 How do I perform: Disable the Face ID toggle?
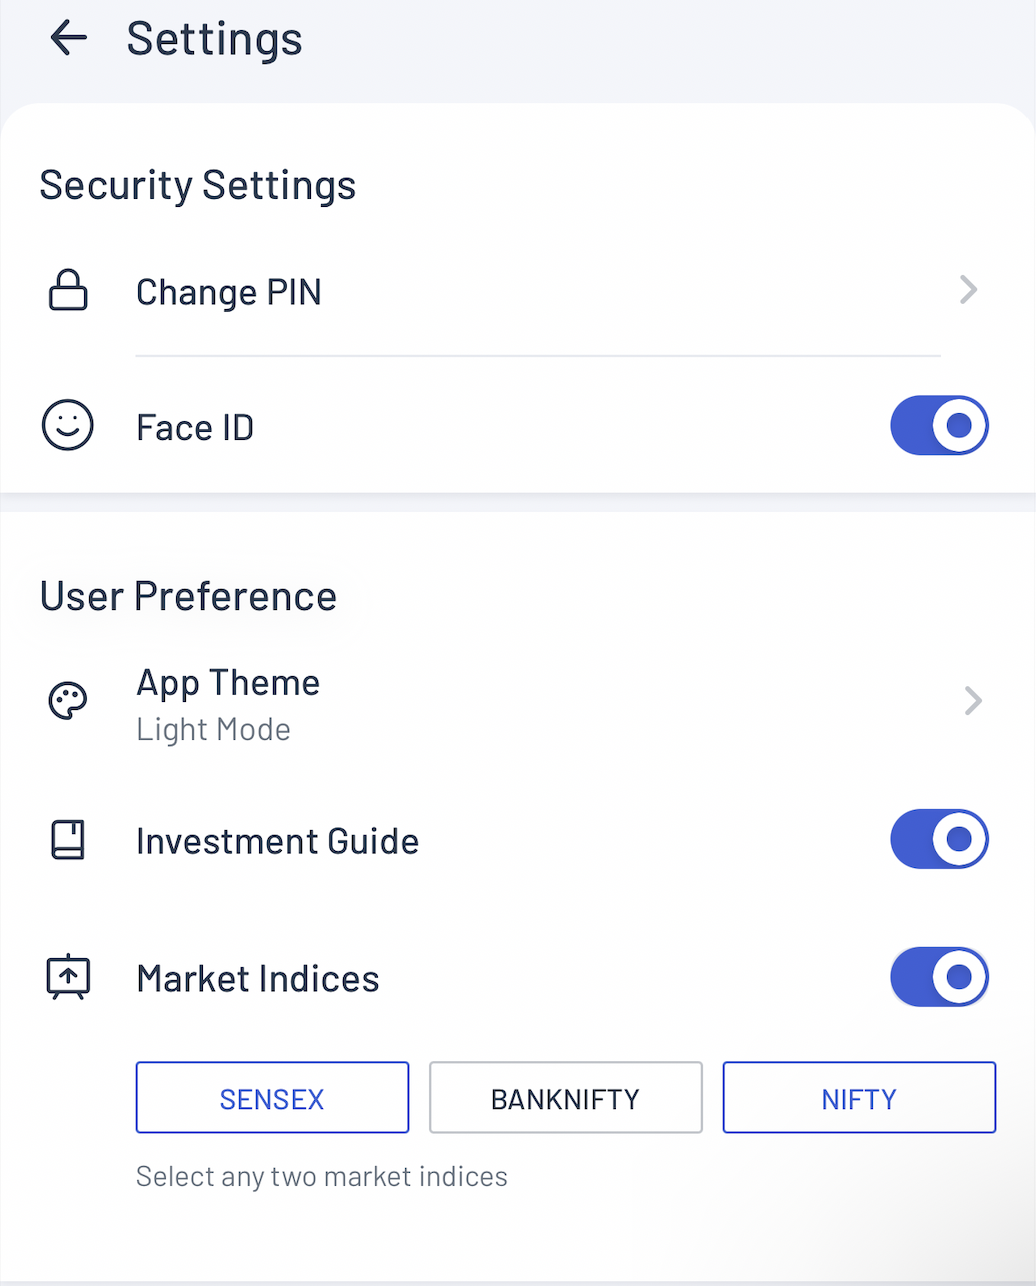[939, 426]
